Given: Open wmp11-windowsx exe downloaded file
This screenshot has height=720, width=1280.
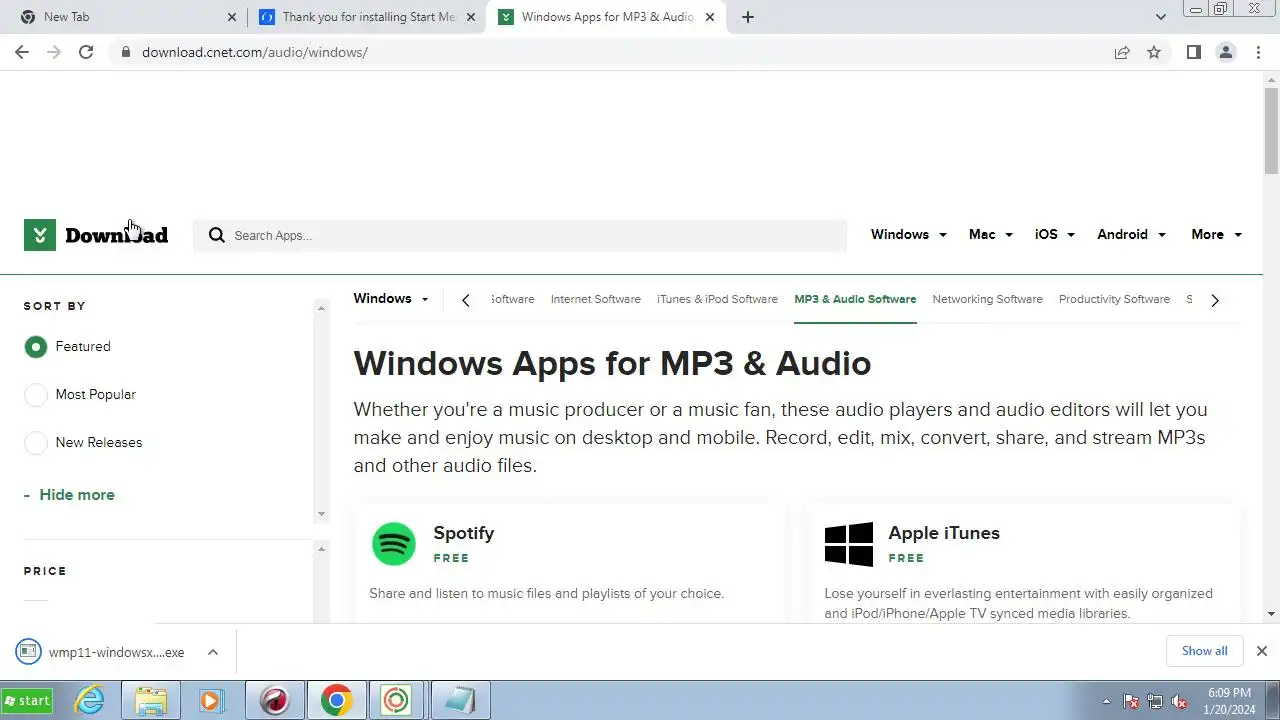Looking at the screenshot, I should point(116,652).
